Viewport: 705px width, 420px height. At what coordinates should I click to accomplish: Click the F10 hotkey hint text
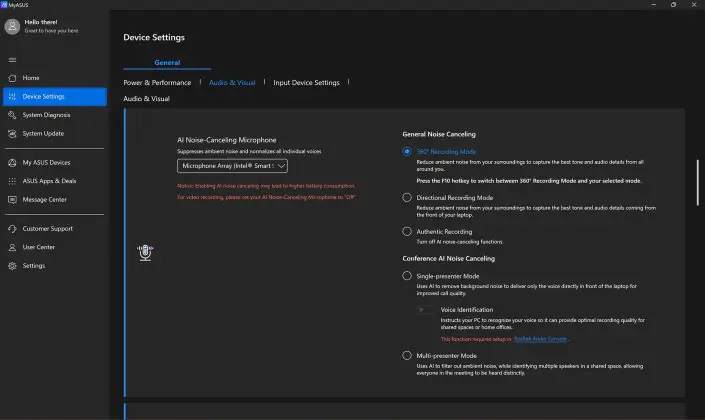529,181
